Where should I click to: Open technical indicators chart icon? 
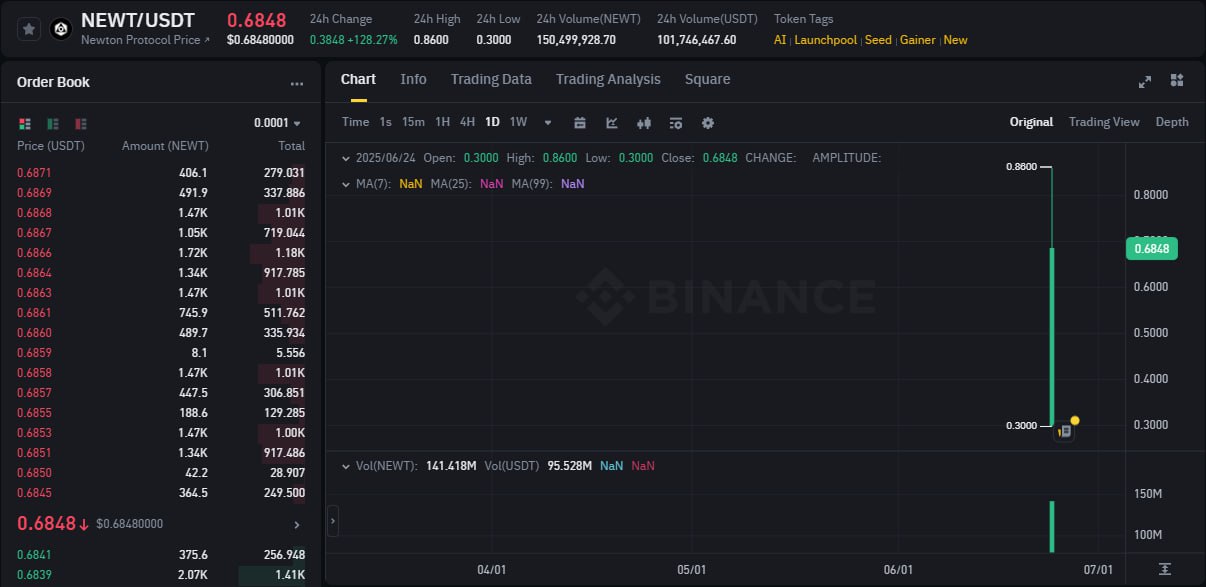(x=612, y=123)
